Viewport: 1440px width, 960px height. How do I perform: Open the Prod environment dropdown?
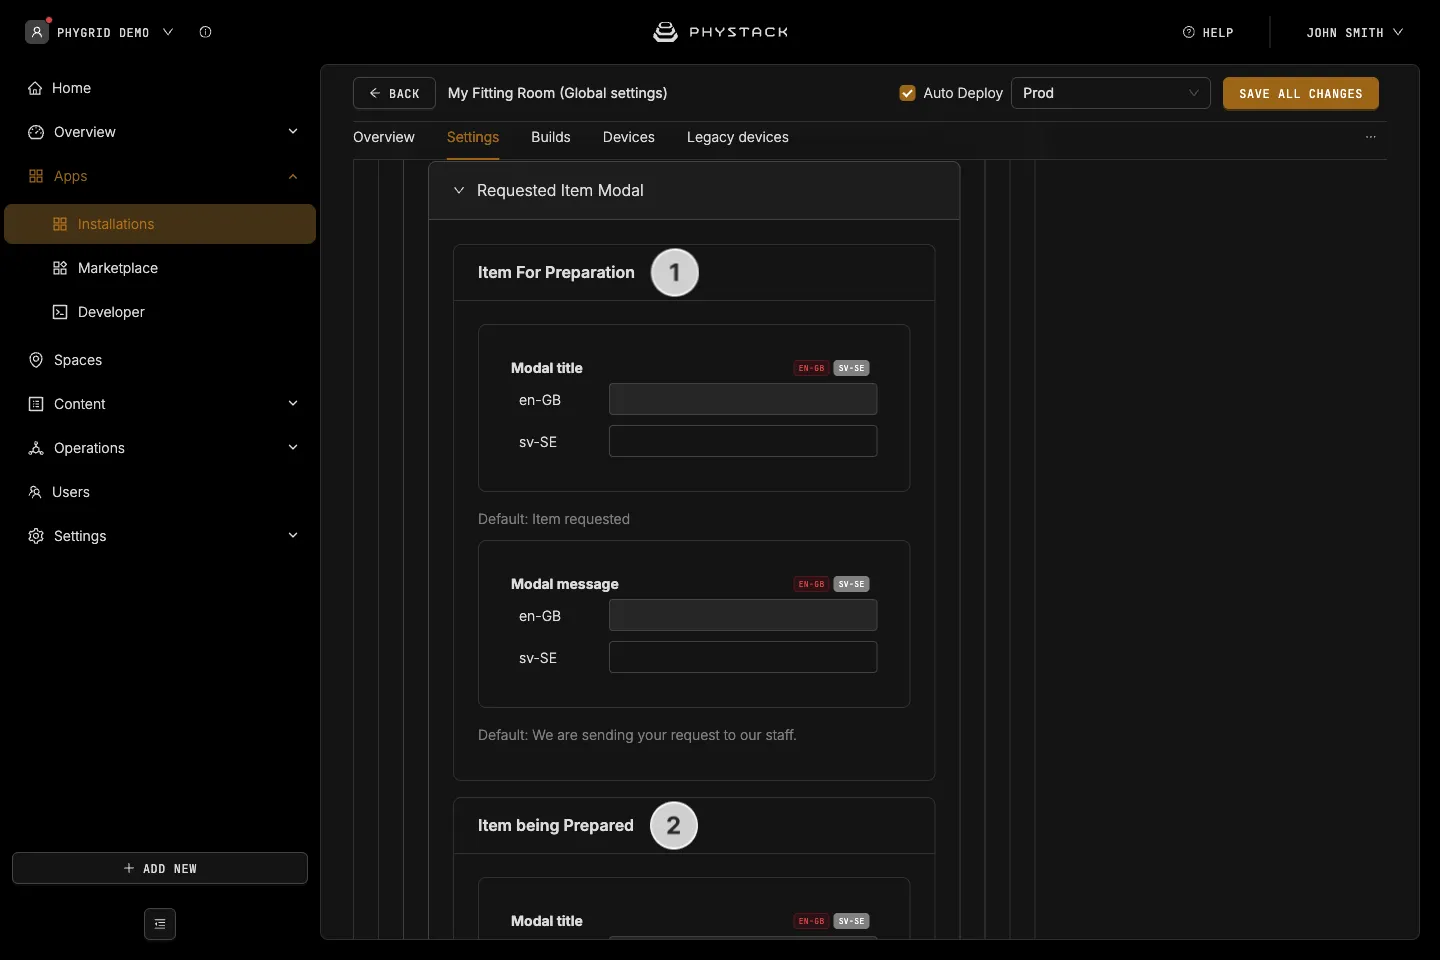point(1111,93)
